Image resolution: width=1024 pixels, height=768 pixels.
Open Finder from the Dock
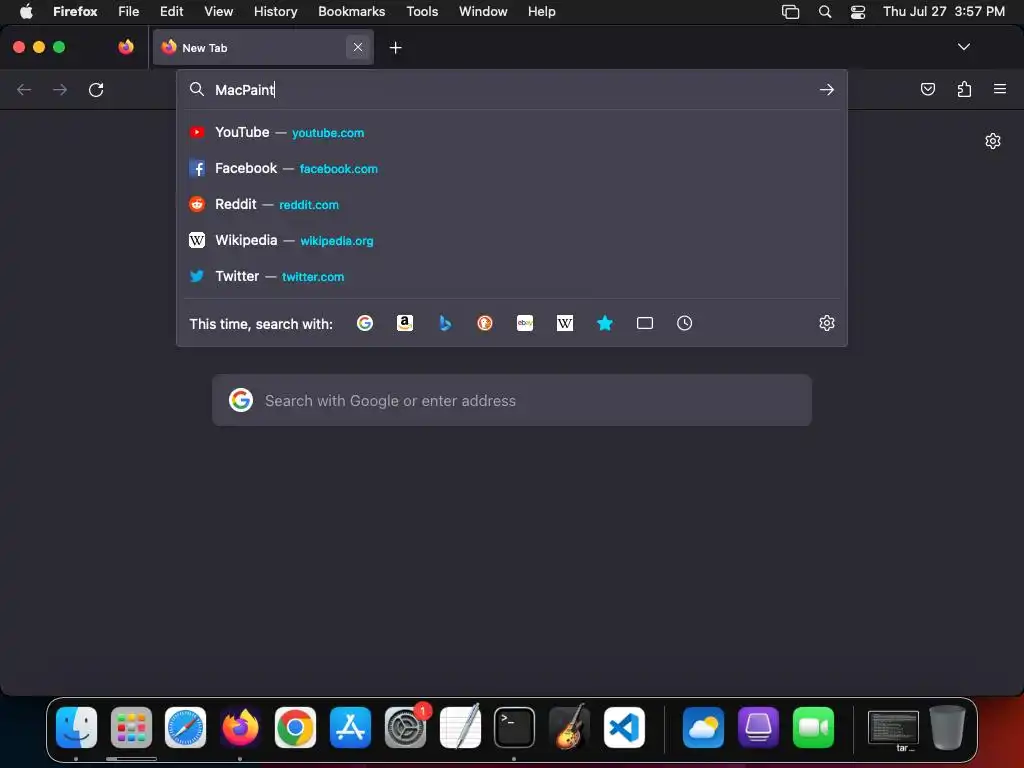coord(76,727)
